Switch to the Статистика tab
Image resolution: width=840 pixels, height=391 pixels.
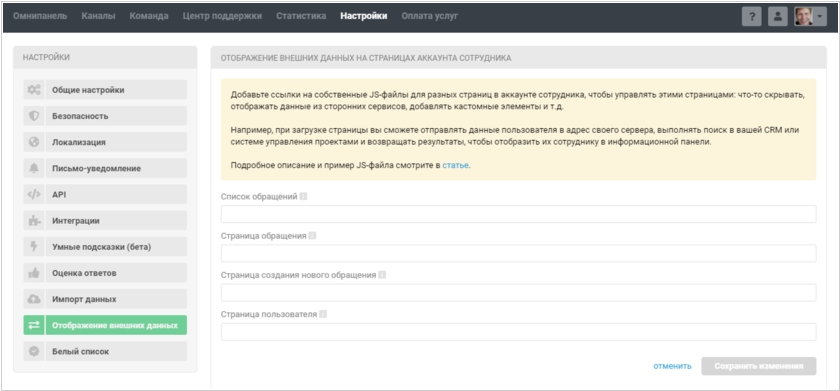[x=301, y=16]
